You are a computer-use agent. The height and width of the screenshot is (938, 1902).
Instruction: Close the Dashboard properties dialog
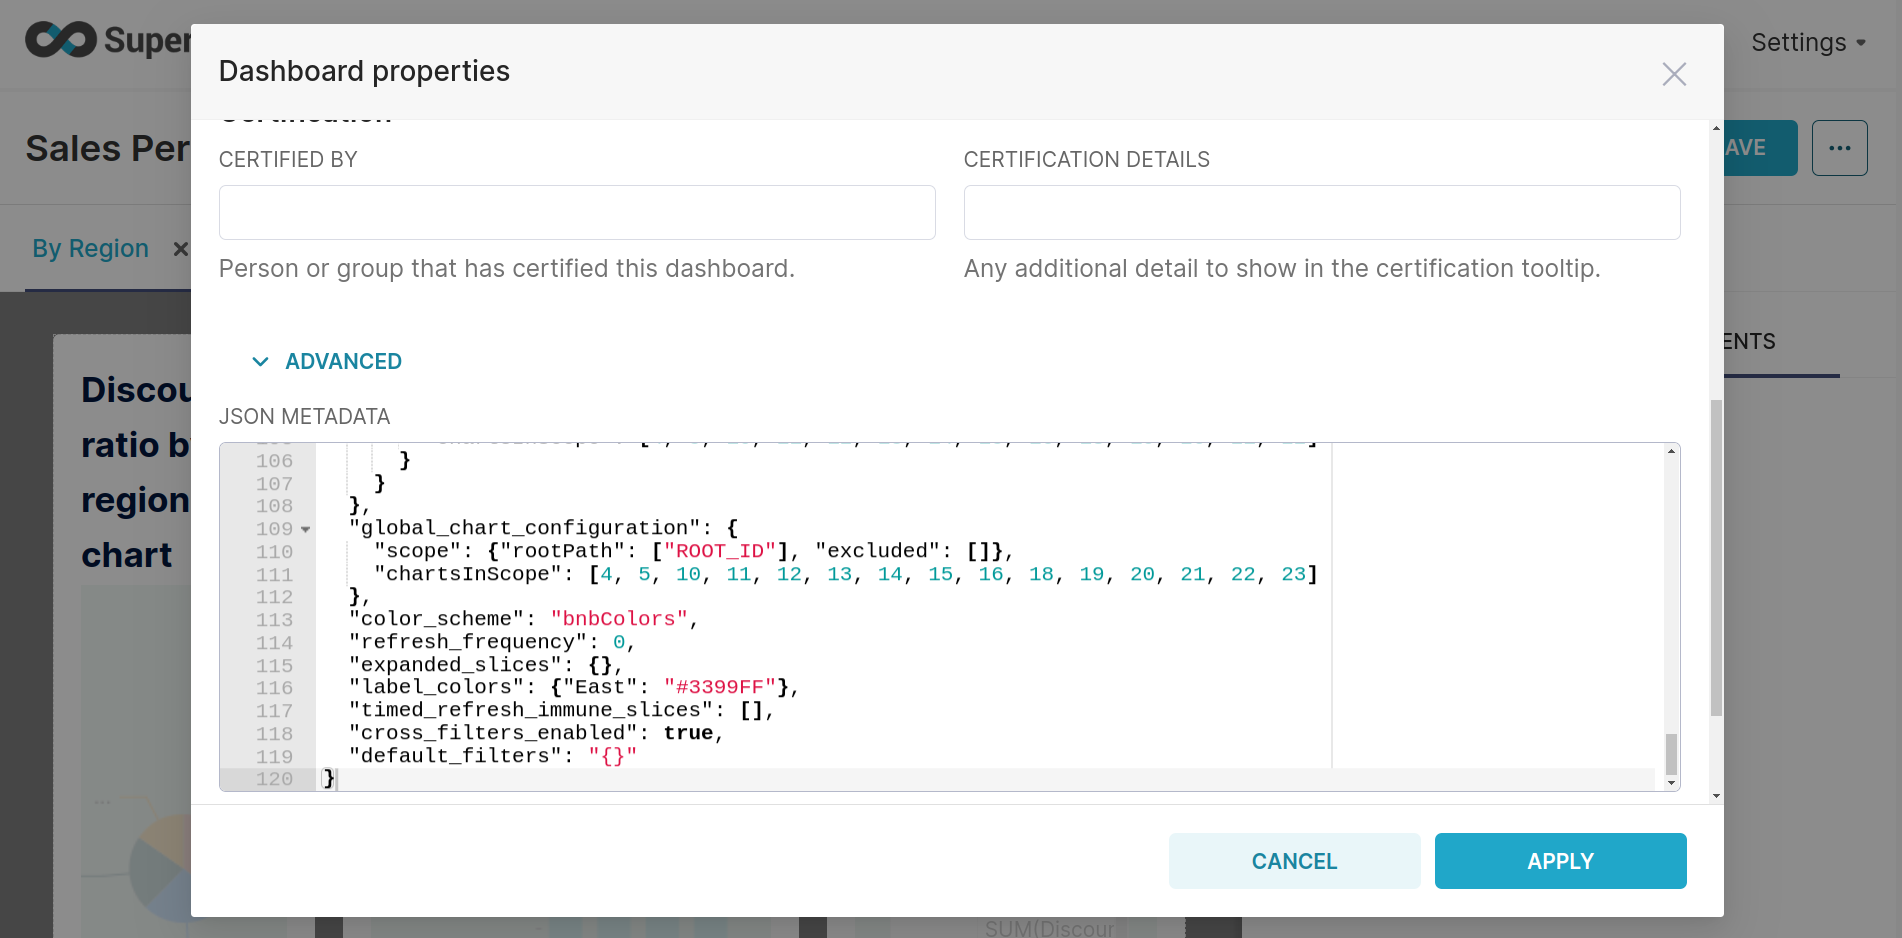(x=1674, y=73)
